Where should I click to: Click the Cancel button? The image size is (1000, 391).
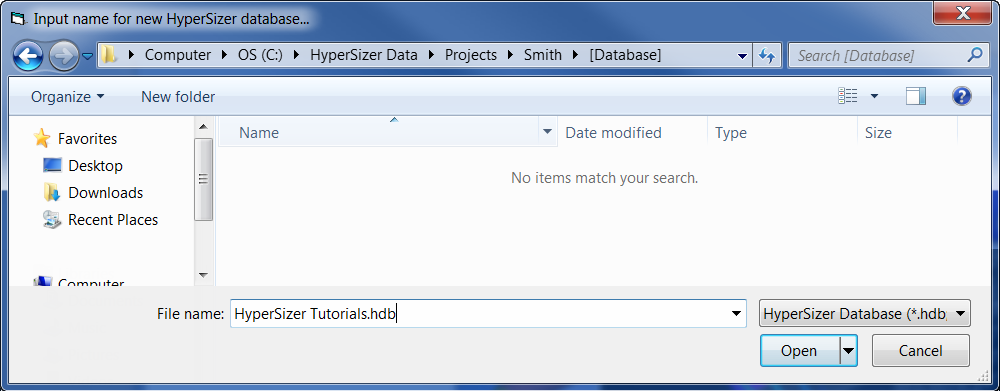pyautogui.click(x=920, y=351)
